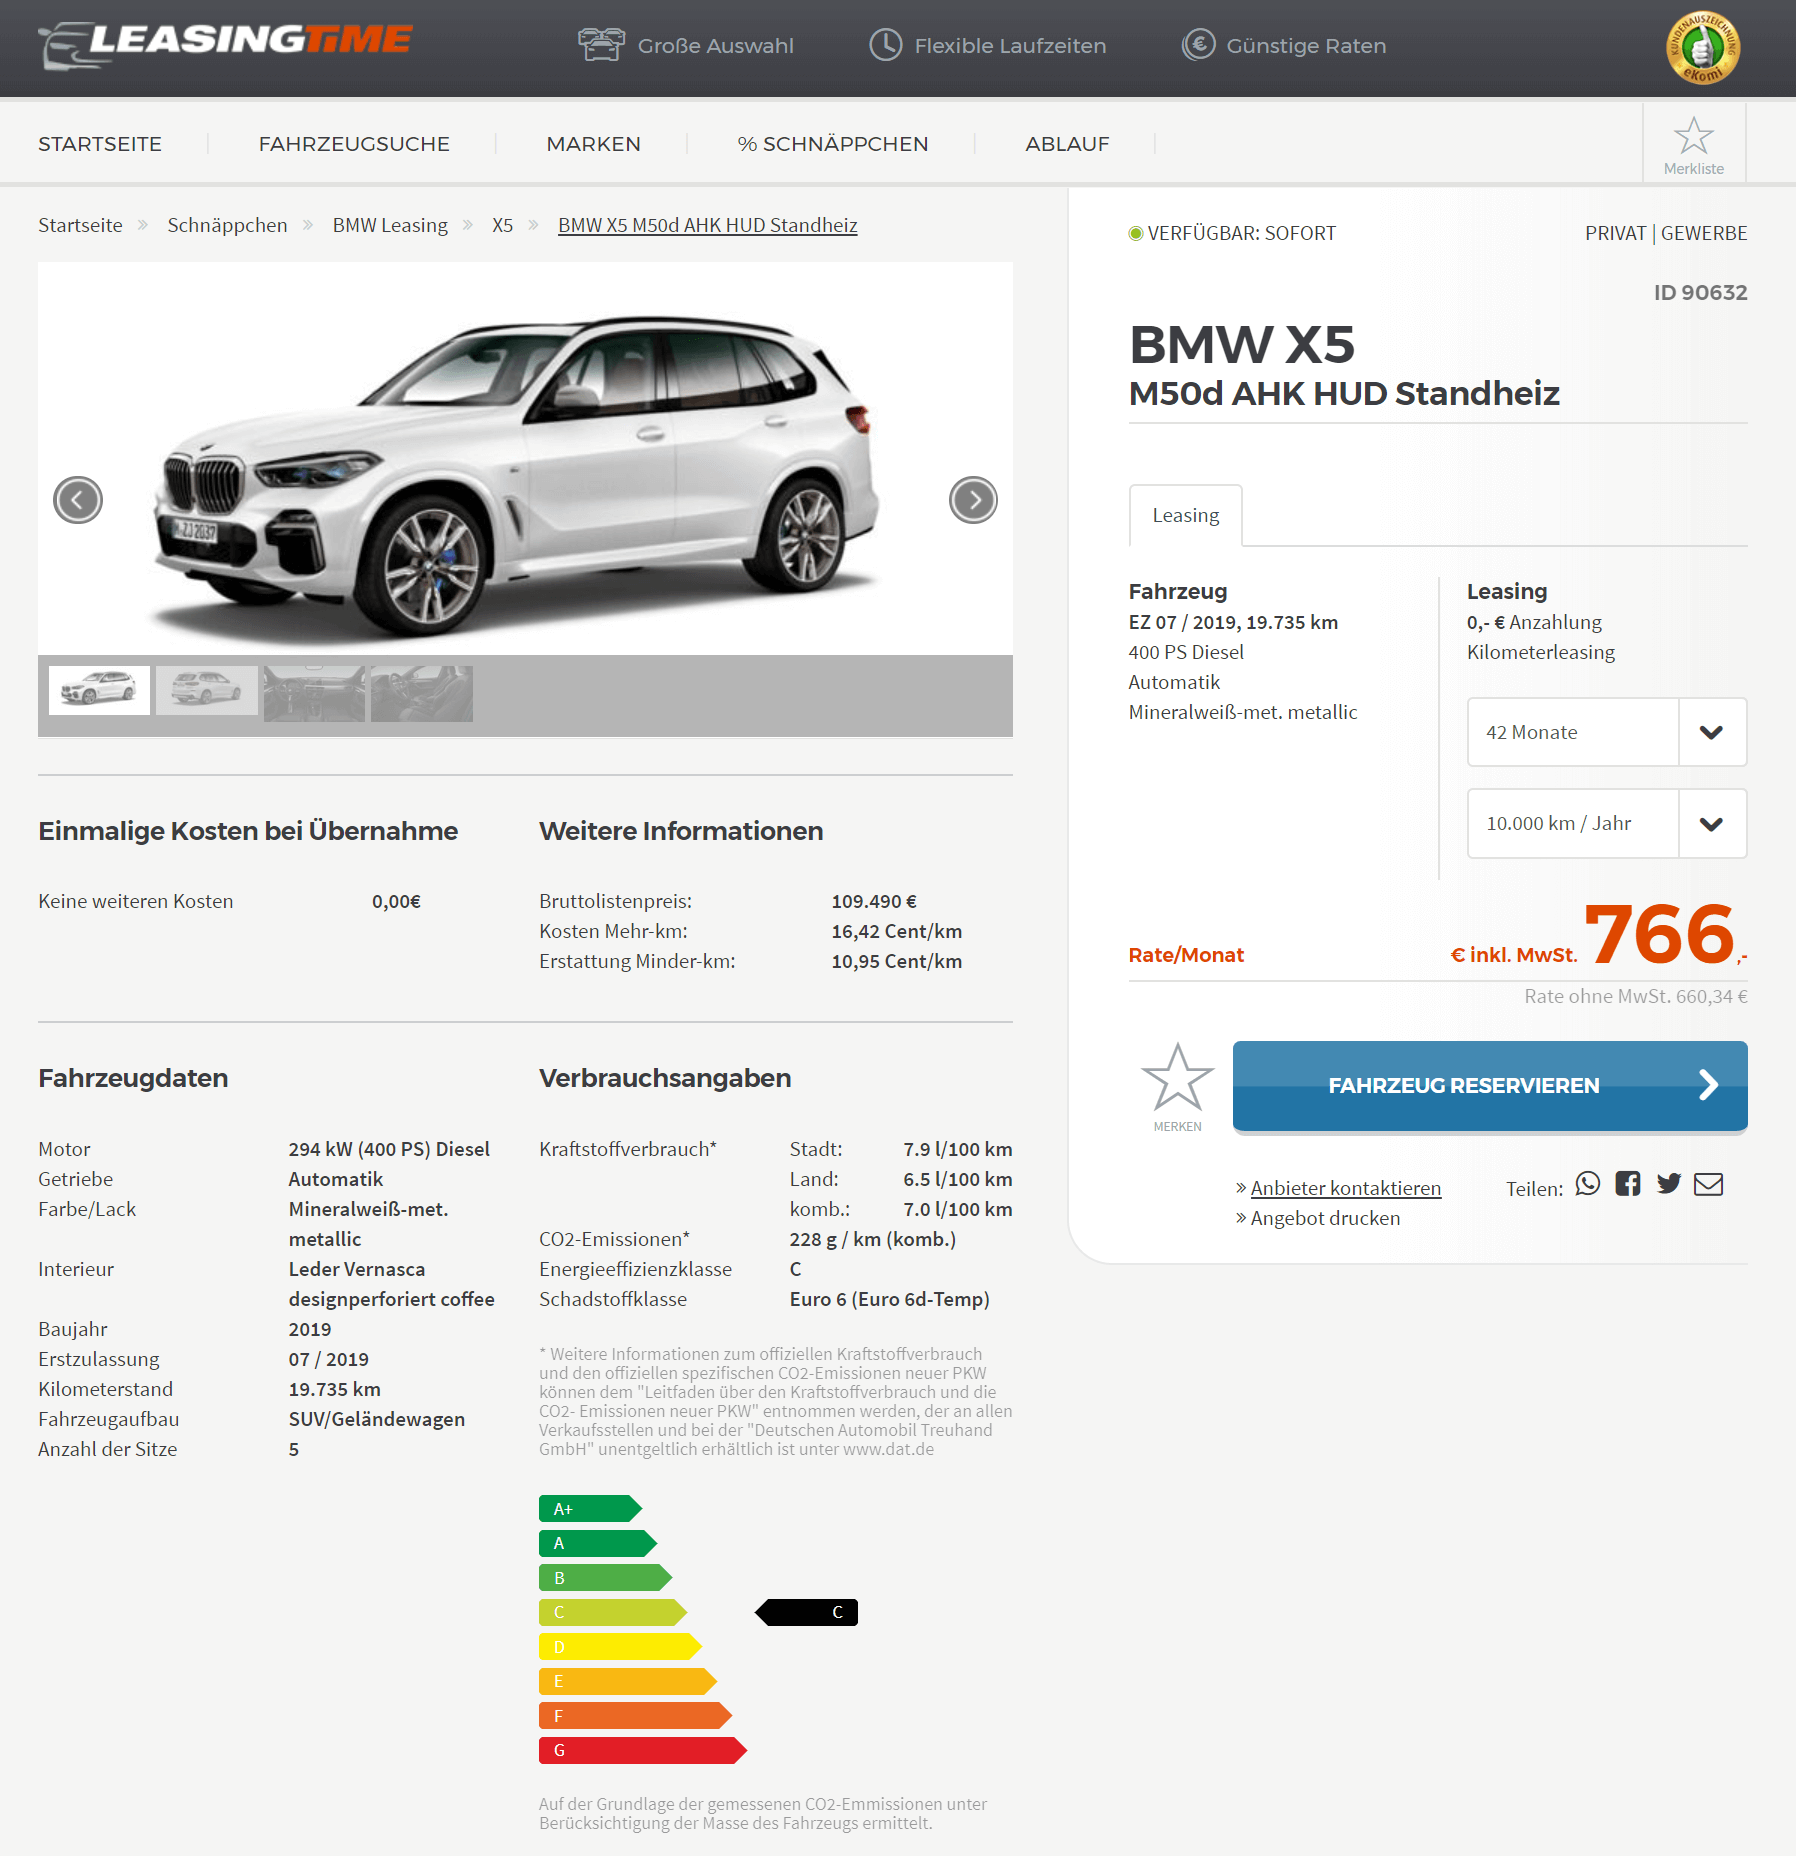Click Startseite breadcrumb
The width and height of the screenshot is (1796, 1856).
pos(80,225)
